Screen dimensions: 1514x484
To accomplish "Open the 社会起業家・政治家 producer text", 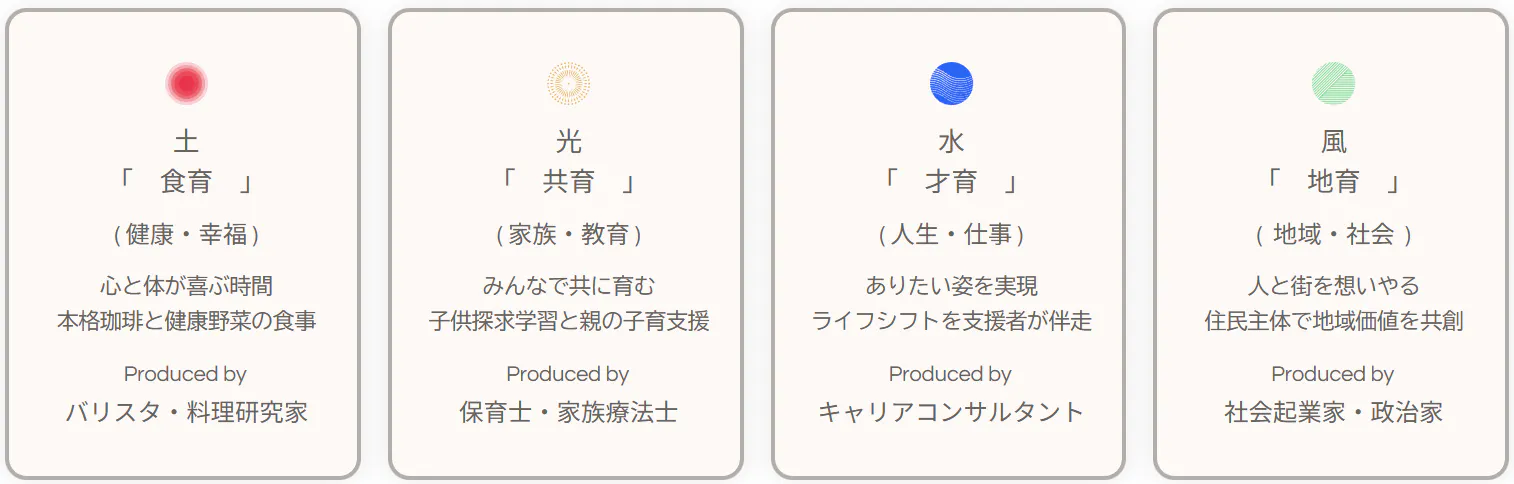I will click(x=1333, y=412).
